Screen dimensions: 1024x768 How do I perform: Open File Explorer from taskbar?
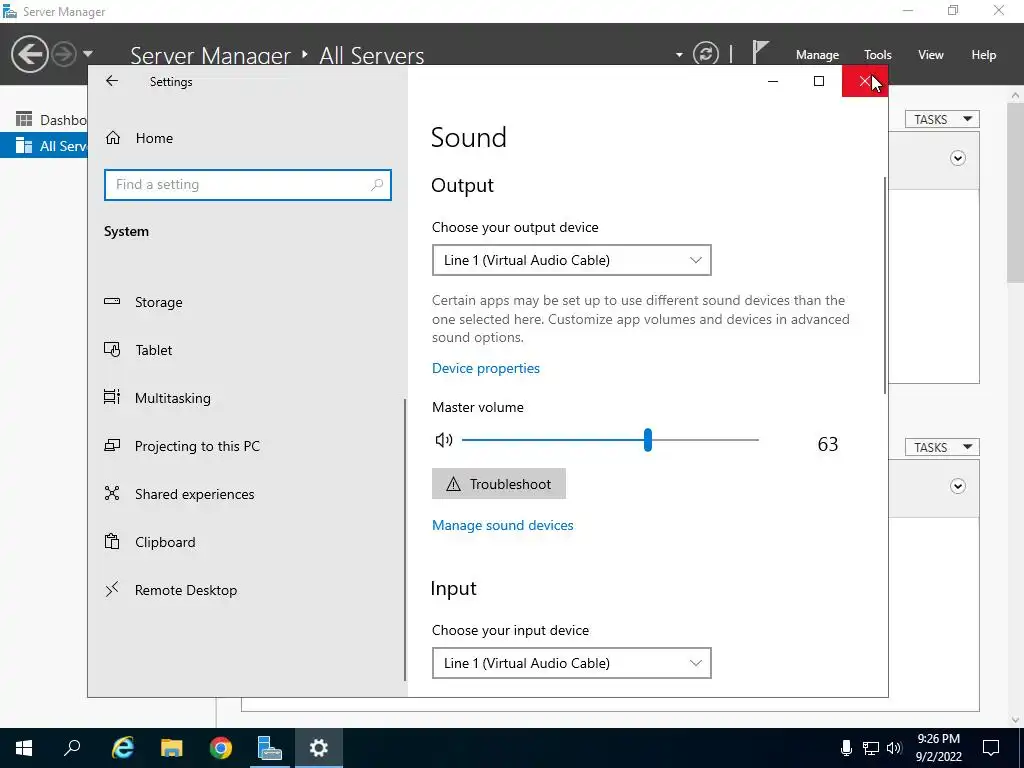pyautogui.click(x=172, y=748)
